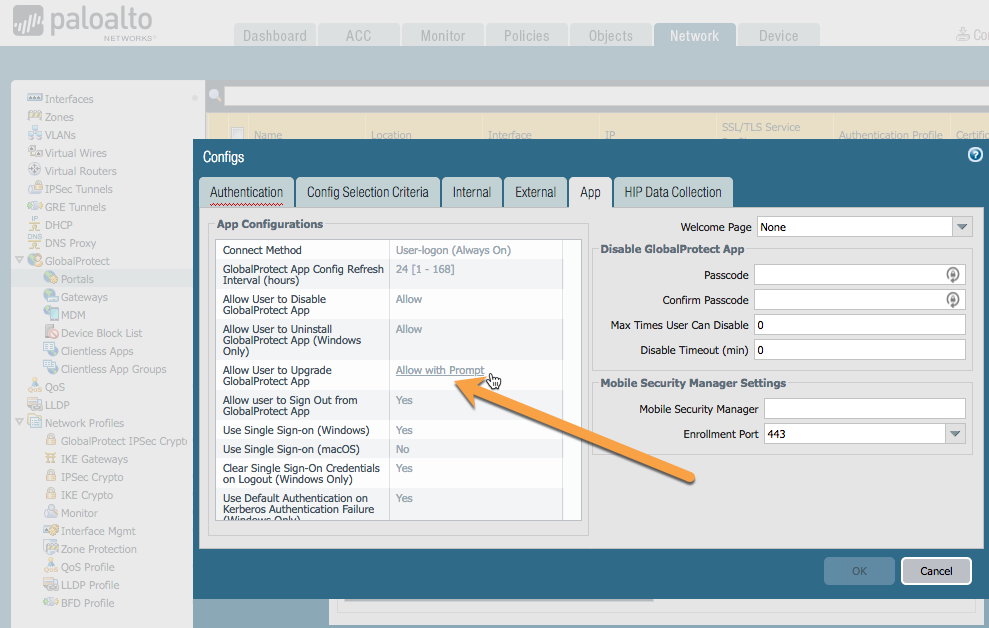Click the Clientless Apps icon
The image size is (989, 628).
(50, 350)
